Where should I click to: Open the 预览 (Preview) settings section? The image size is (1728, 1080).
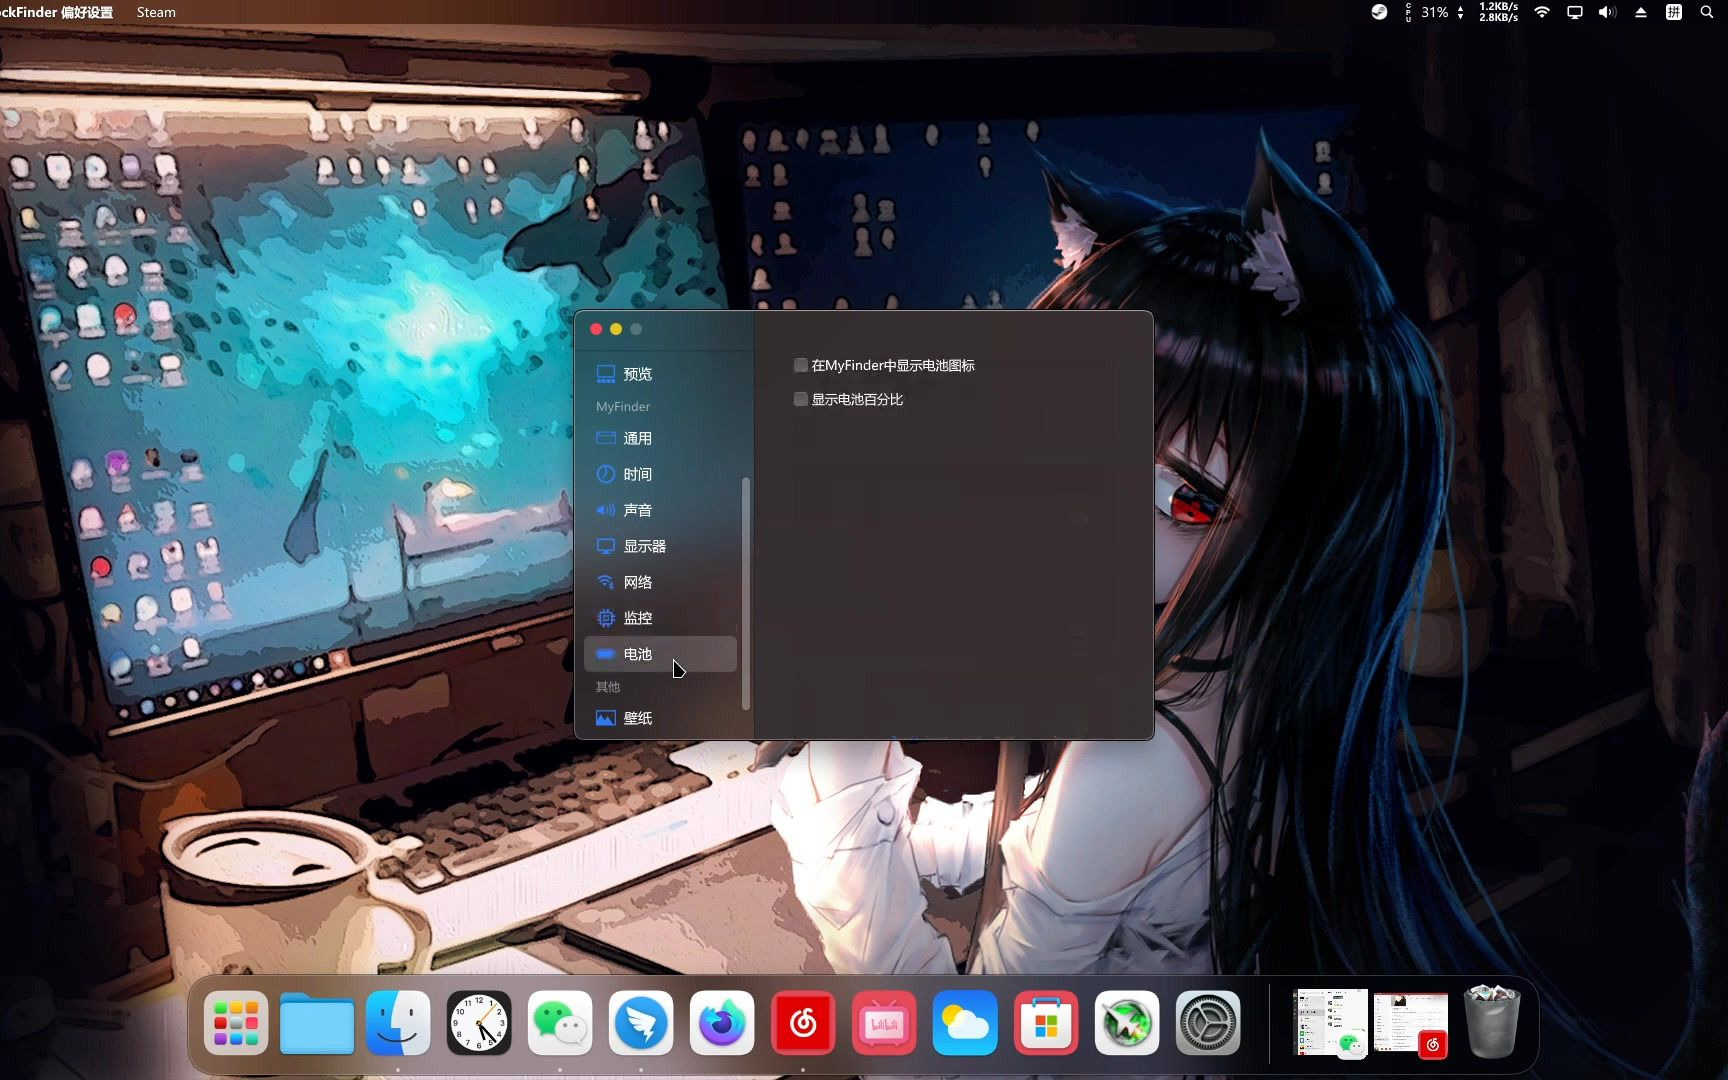point(638,373)
